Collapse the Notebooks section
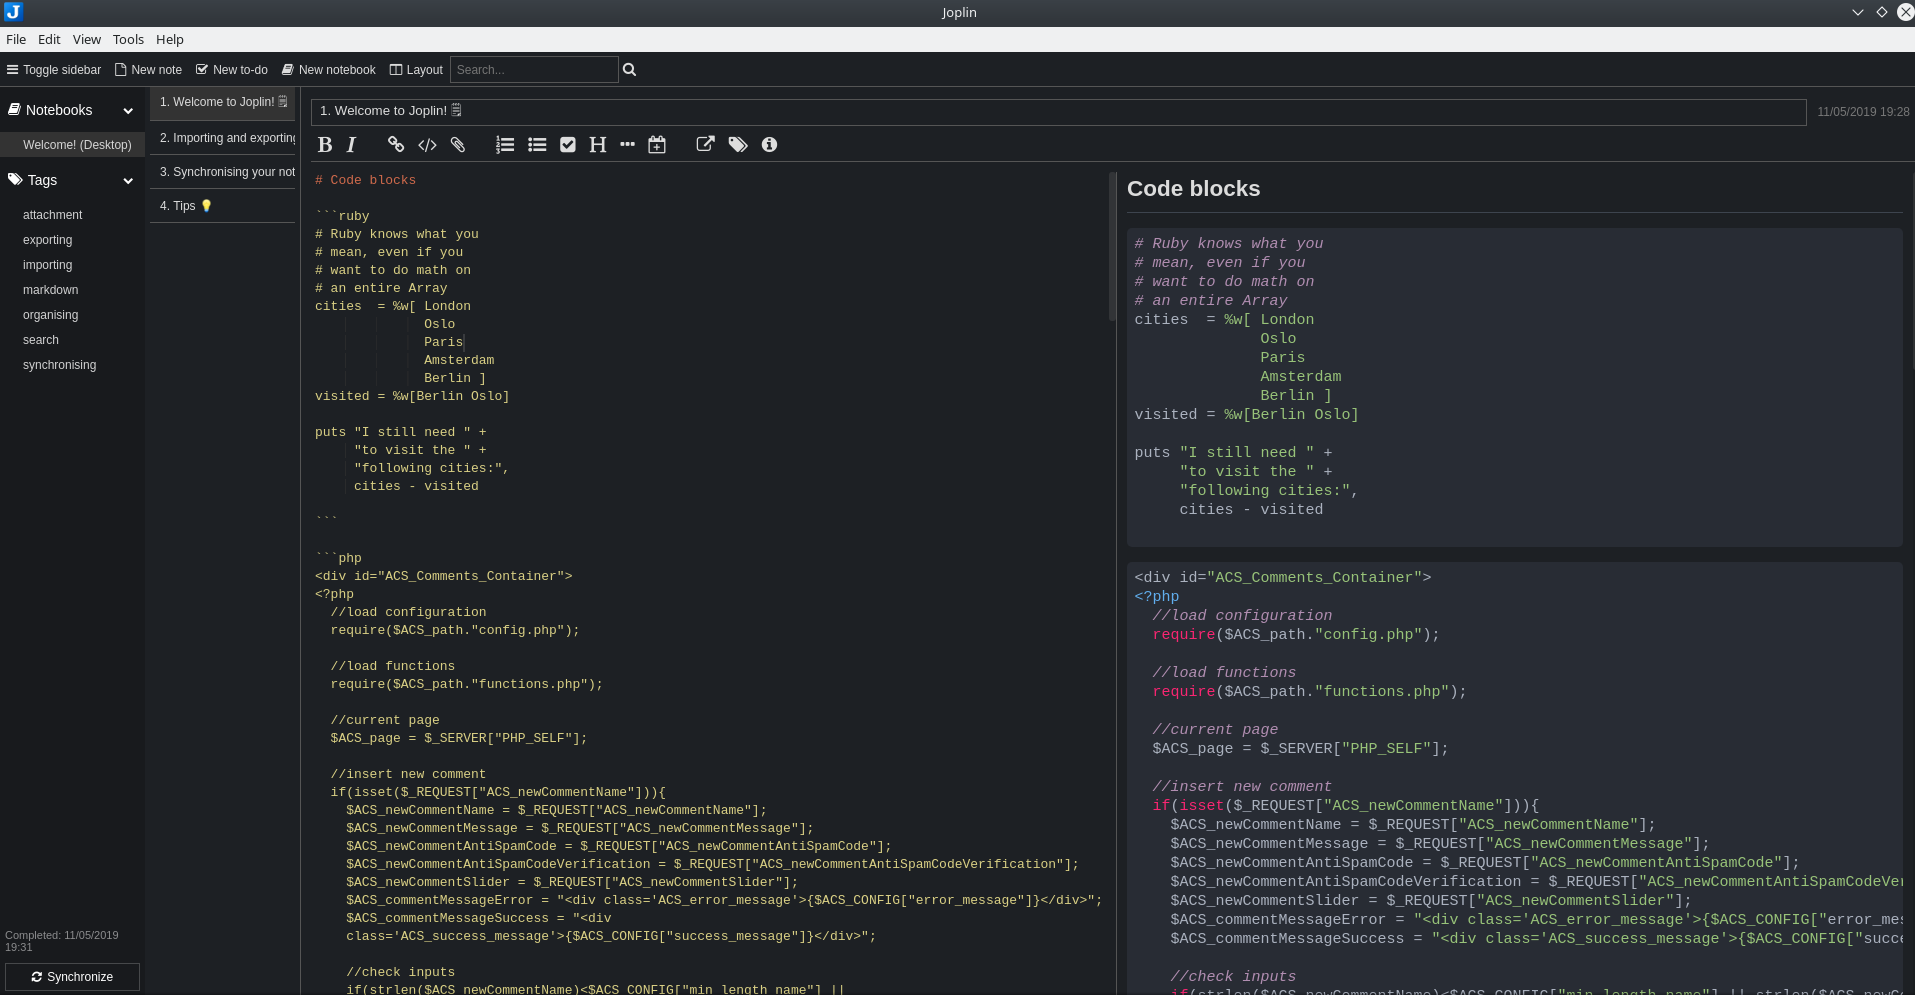 [128, 110]
